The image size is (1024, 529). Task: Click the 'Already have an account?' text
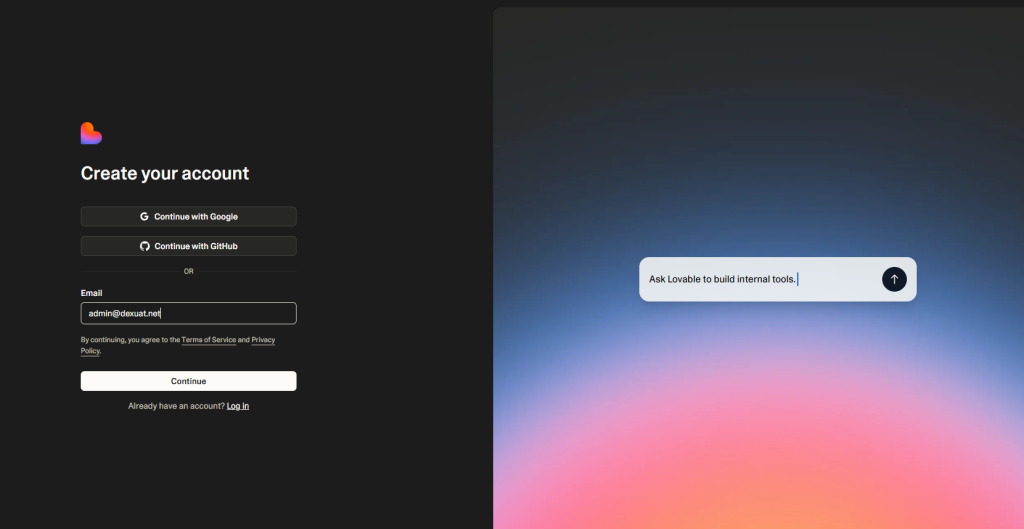[176, 406]
